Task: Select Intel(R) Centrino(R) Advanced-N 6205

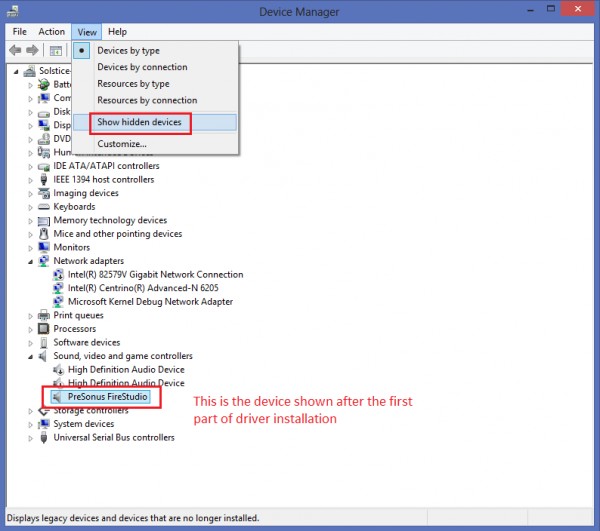Action: click(143, 288)
